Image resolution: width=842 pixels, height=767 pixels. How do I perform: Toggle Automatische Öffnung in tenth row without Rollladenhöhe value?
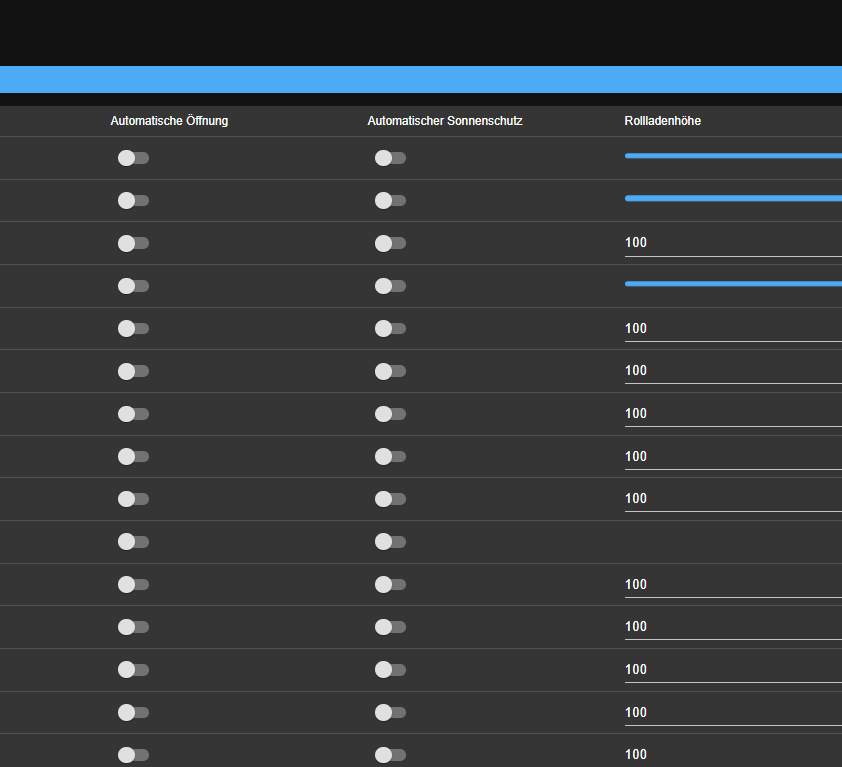133,541
